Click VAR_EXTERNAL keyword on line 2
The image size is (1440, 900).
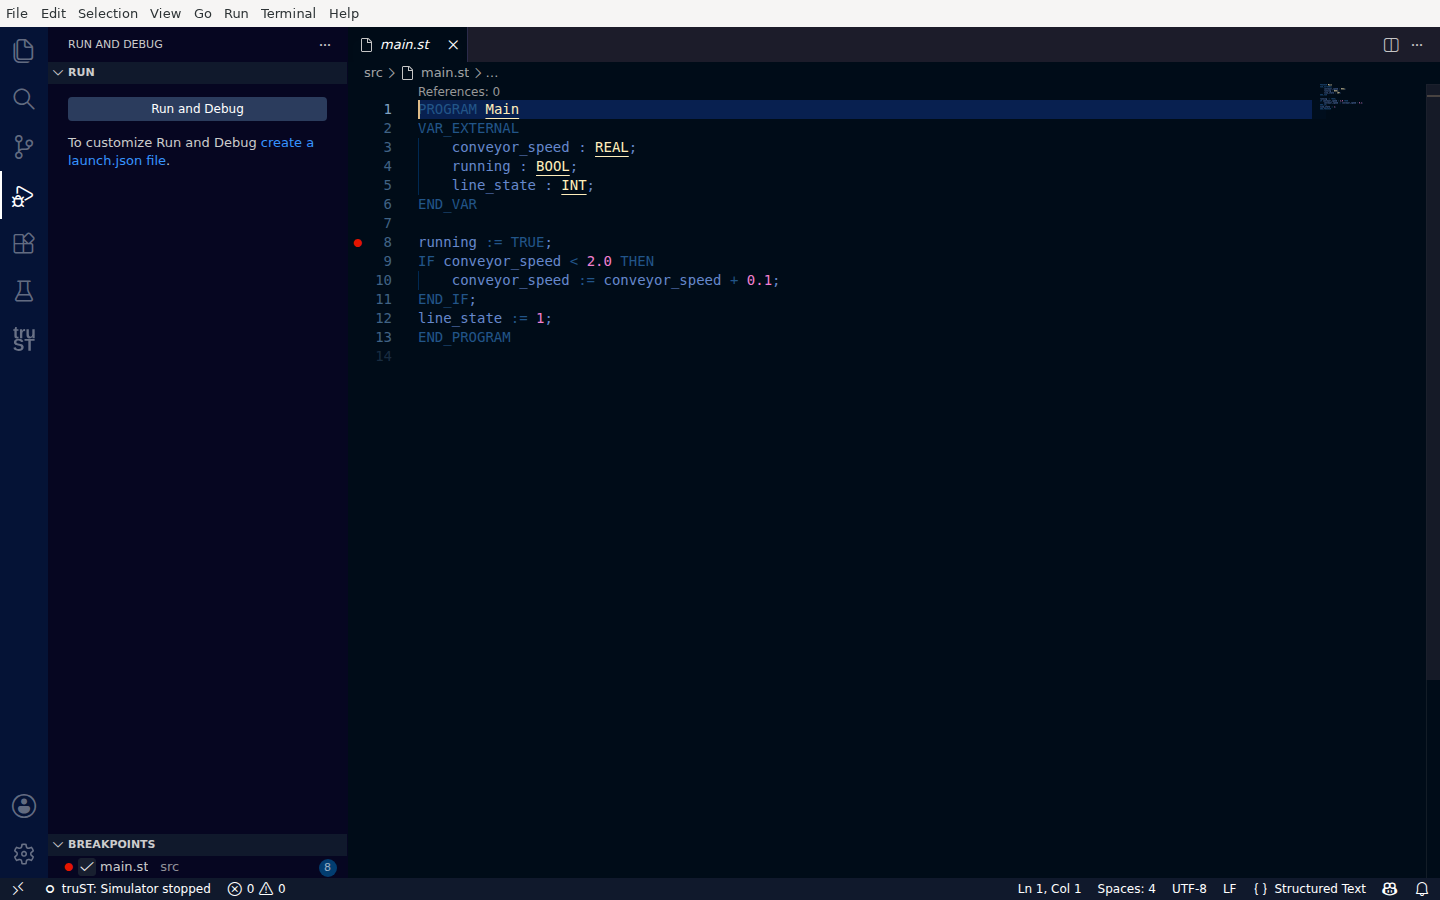pyautogui.click(x=468, y=128)
